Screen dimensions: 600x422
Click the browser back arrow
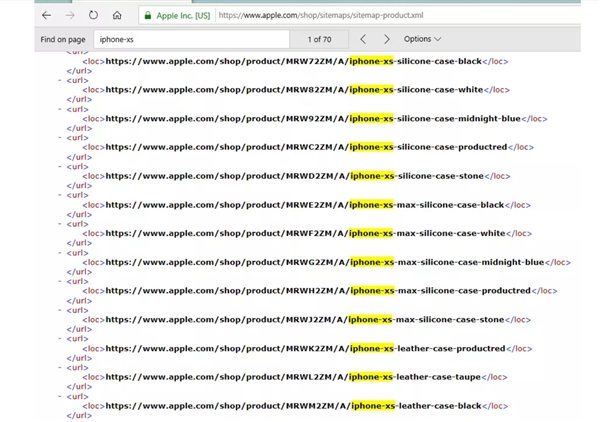tap(46, 16)
